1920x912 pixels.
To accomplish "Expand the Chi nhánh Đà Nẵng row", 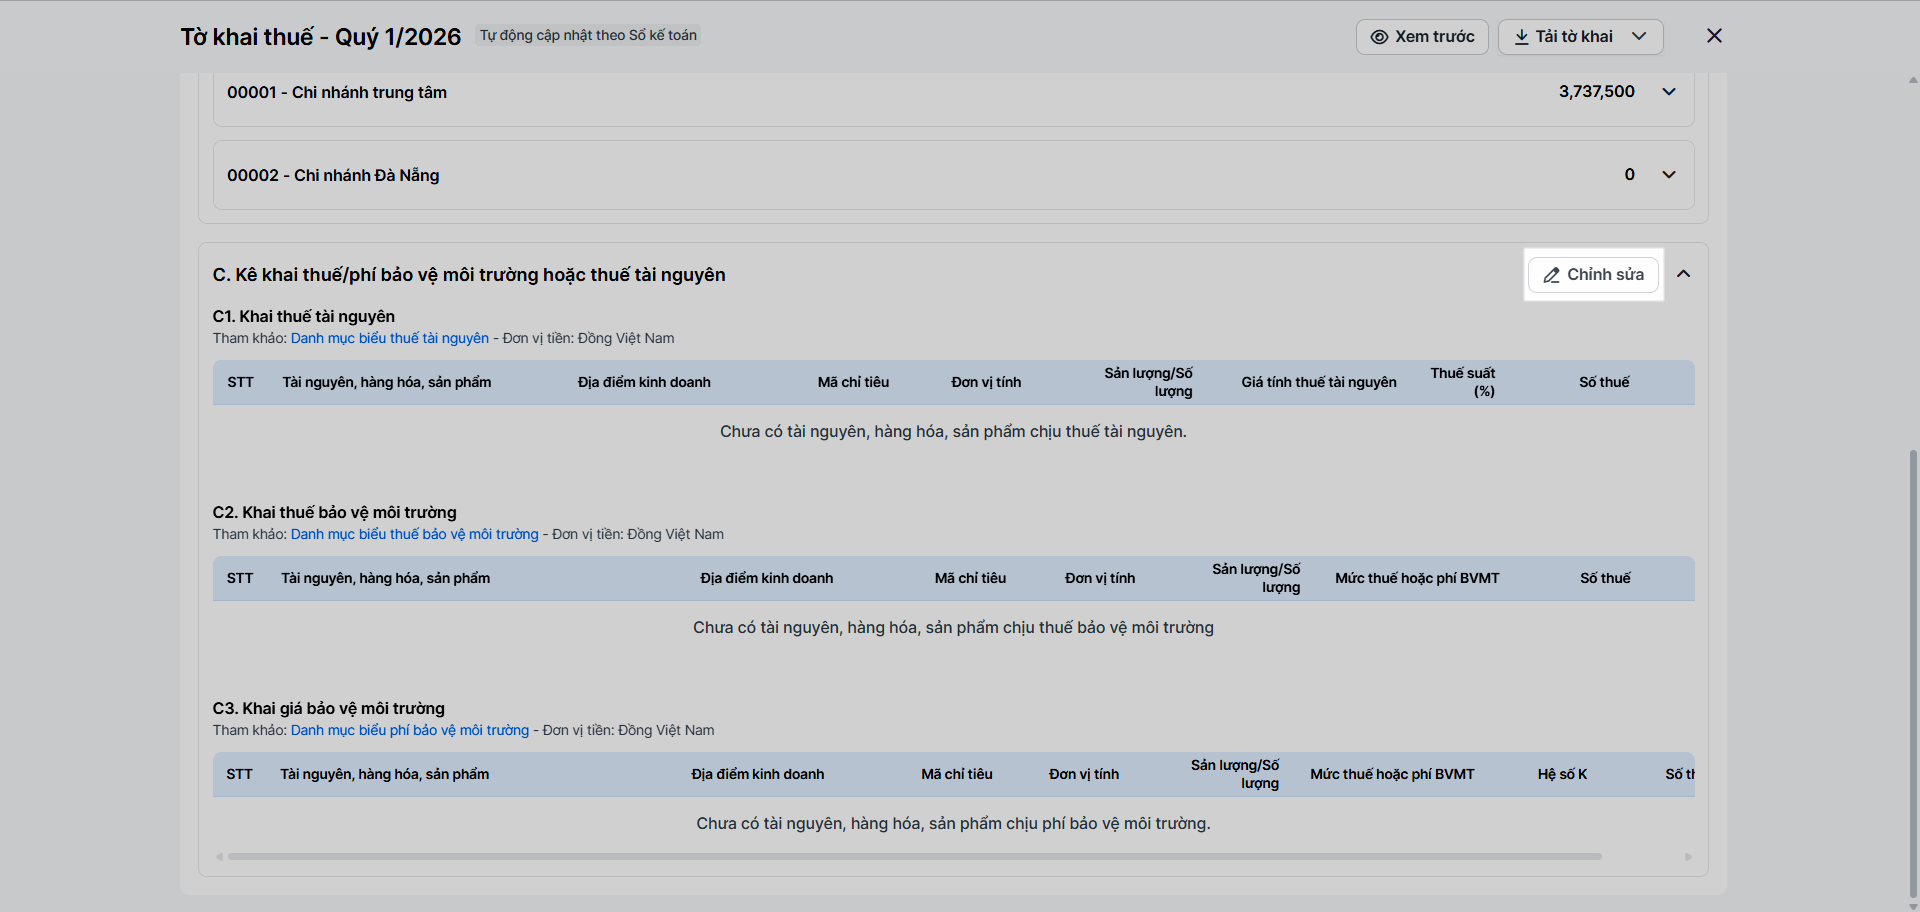I will click(x=1669, y=175).
